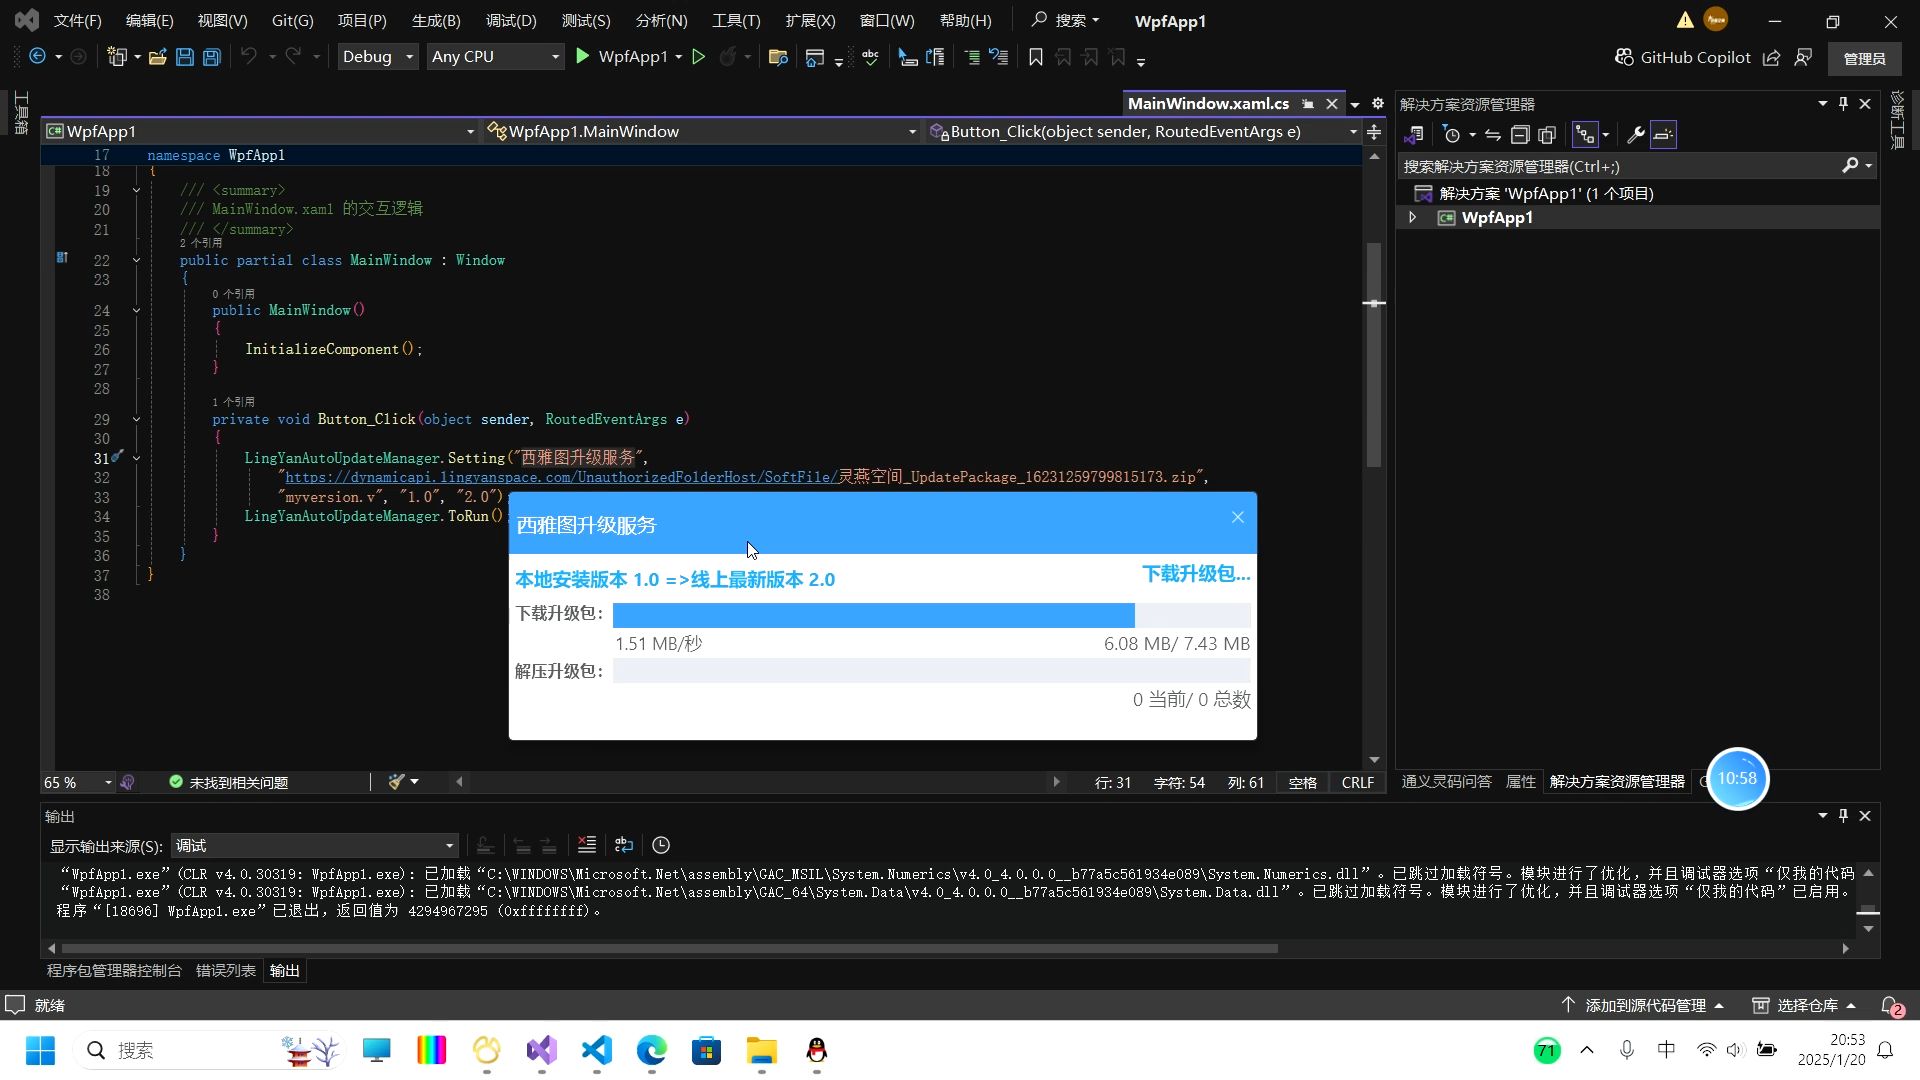Click the pending changes filter clock icon
This screenshot has height=1080, width=1920.
pyautogui.click(x=1452, y=135)
